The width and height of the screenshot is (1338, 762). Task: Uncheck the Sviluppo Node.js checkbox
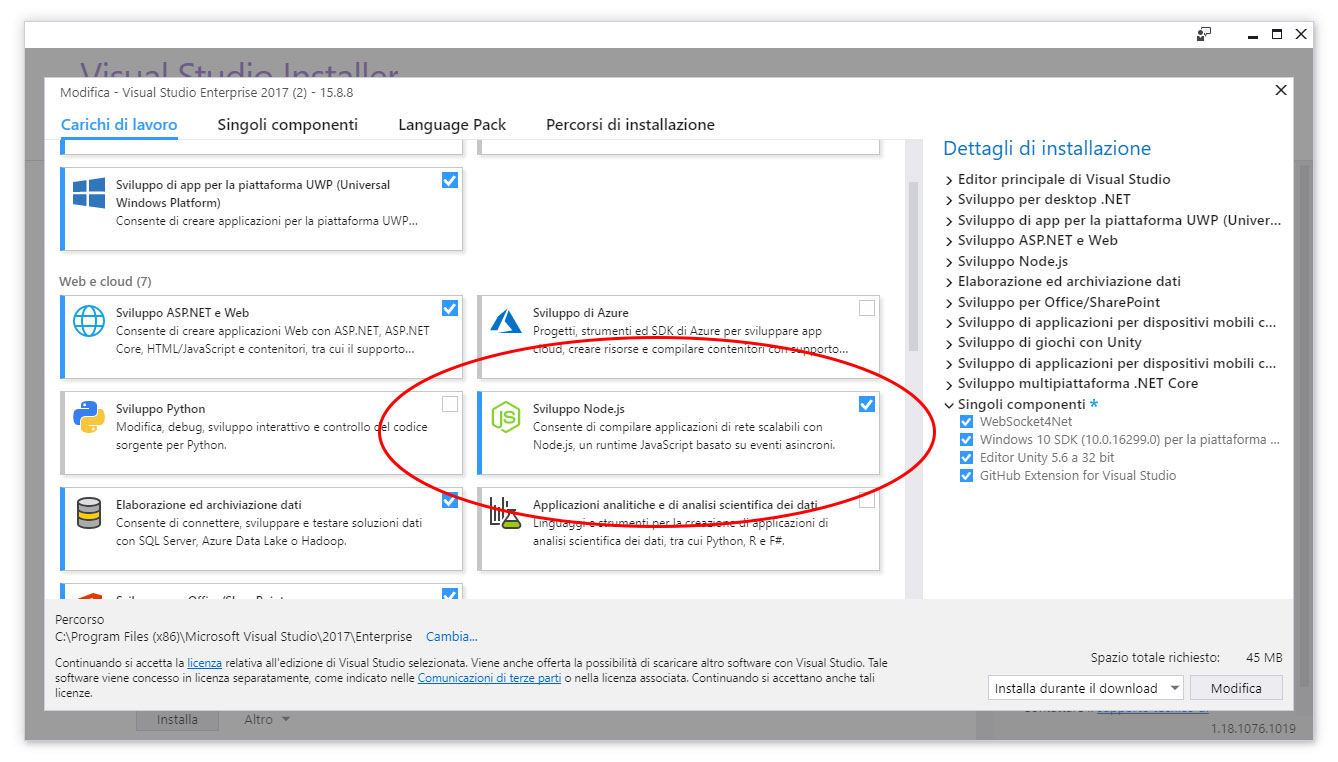tap(867, 404)
